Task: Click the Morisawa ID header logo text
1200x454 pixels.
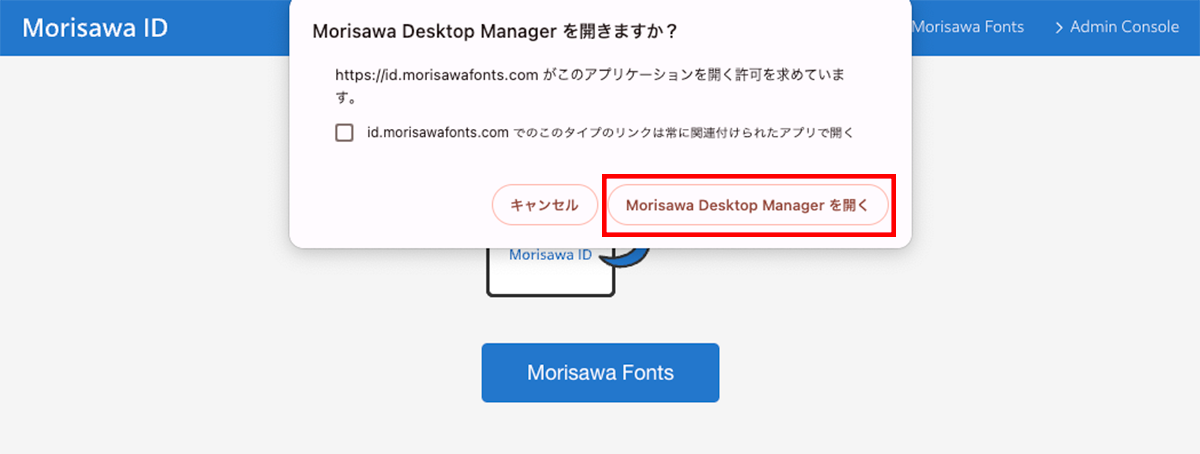Action: (x=95, y=27)
